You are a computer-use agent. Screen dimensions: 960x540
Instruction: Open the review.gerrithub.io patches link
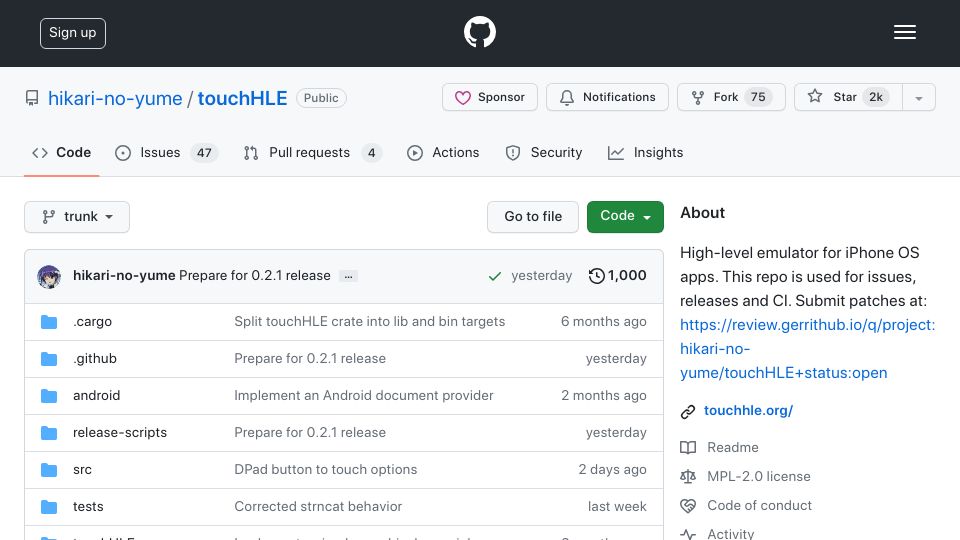point(808,349)
